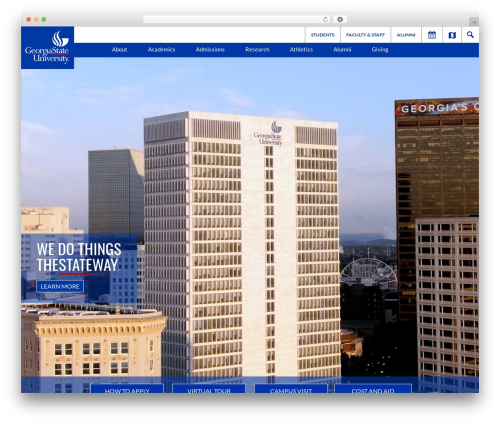Click the How To Apply button
The image size is (500, 423).
click(127, 388)
